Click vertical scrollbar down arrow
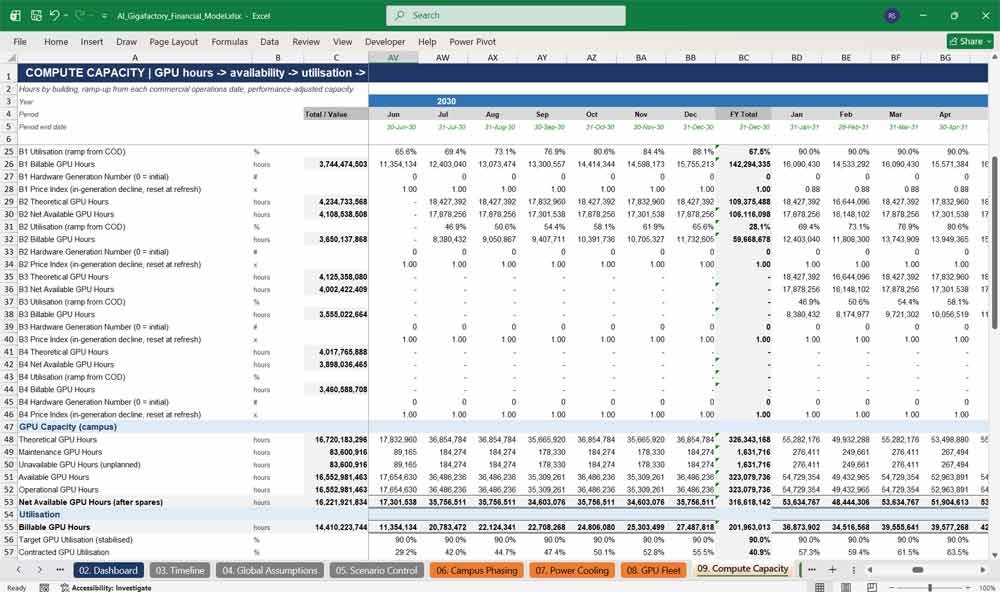This screenshot has width=1000, height=592. point(994,555)
